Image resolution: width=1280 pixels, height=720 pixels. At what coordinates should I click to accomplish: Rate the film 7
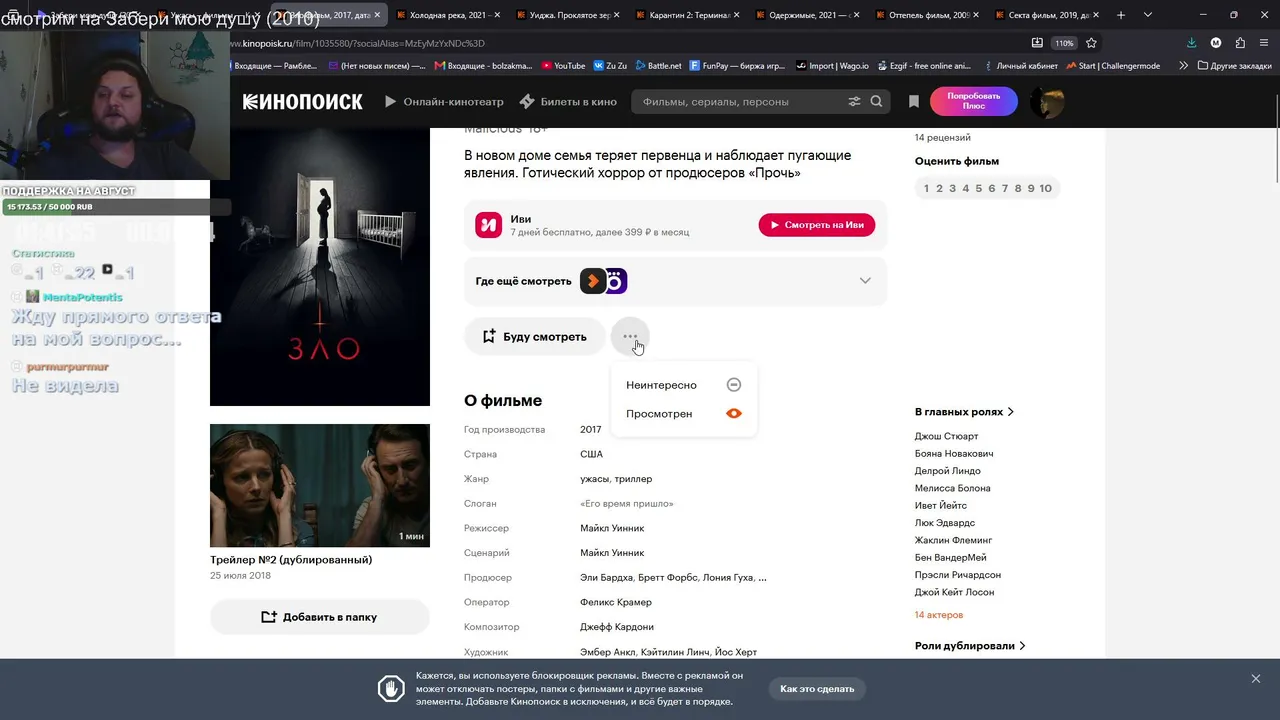click(1005, 188)
